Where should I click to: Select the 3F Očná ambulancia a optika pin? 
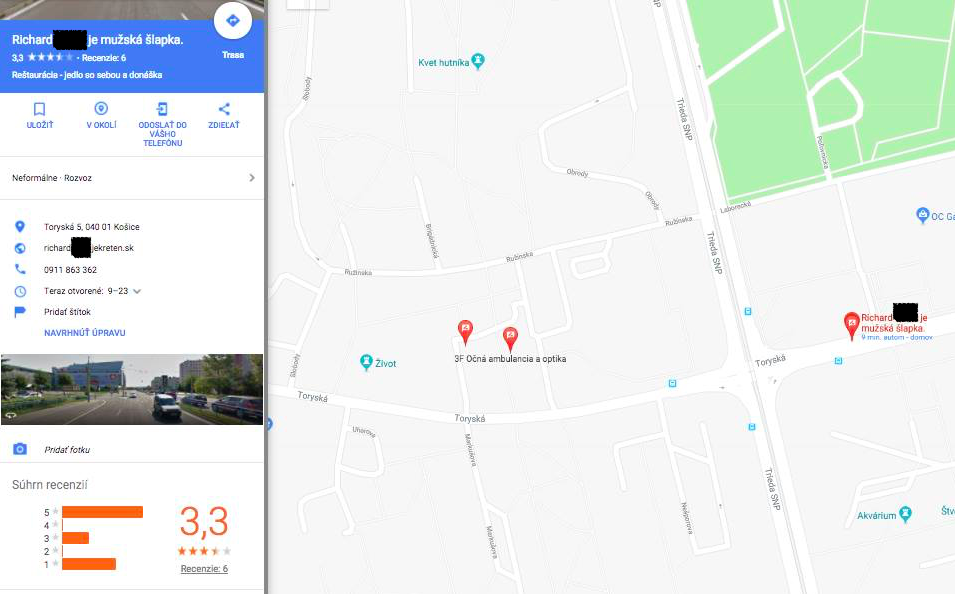(x=510, y=339)
